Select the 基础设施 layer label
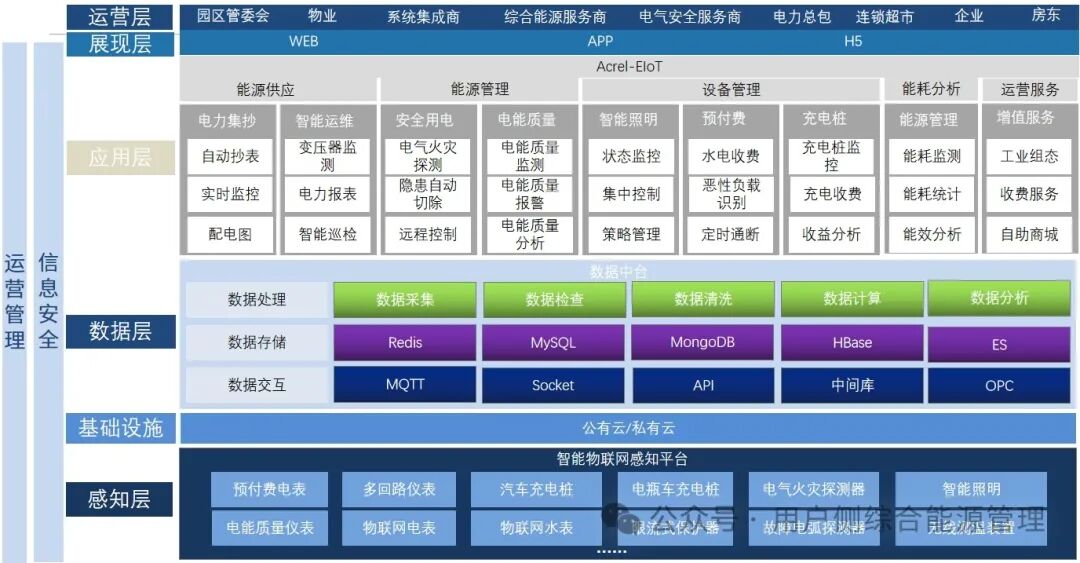The image size is (1080, 563). point(120,428)
